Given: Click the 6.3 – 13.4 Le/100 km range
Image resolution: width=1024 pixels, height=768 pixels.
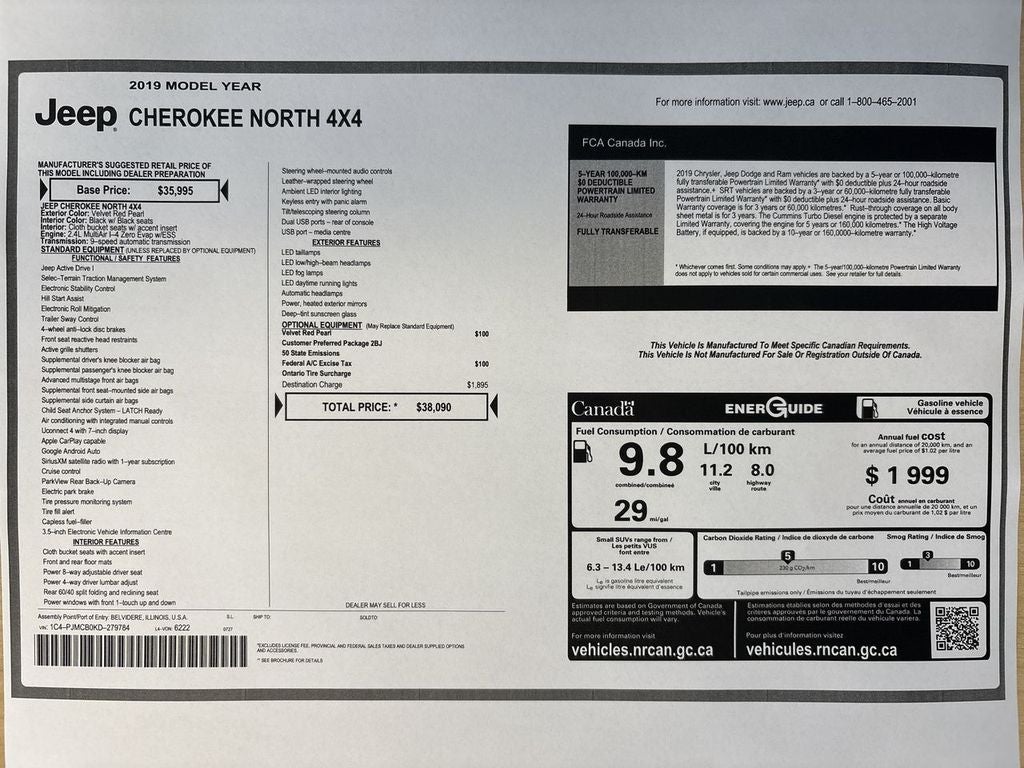Looking at the screenshot, I should 635,568.
